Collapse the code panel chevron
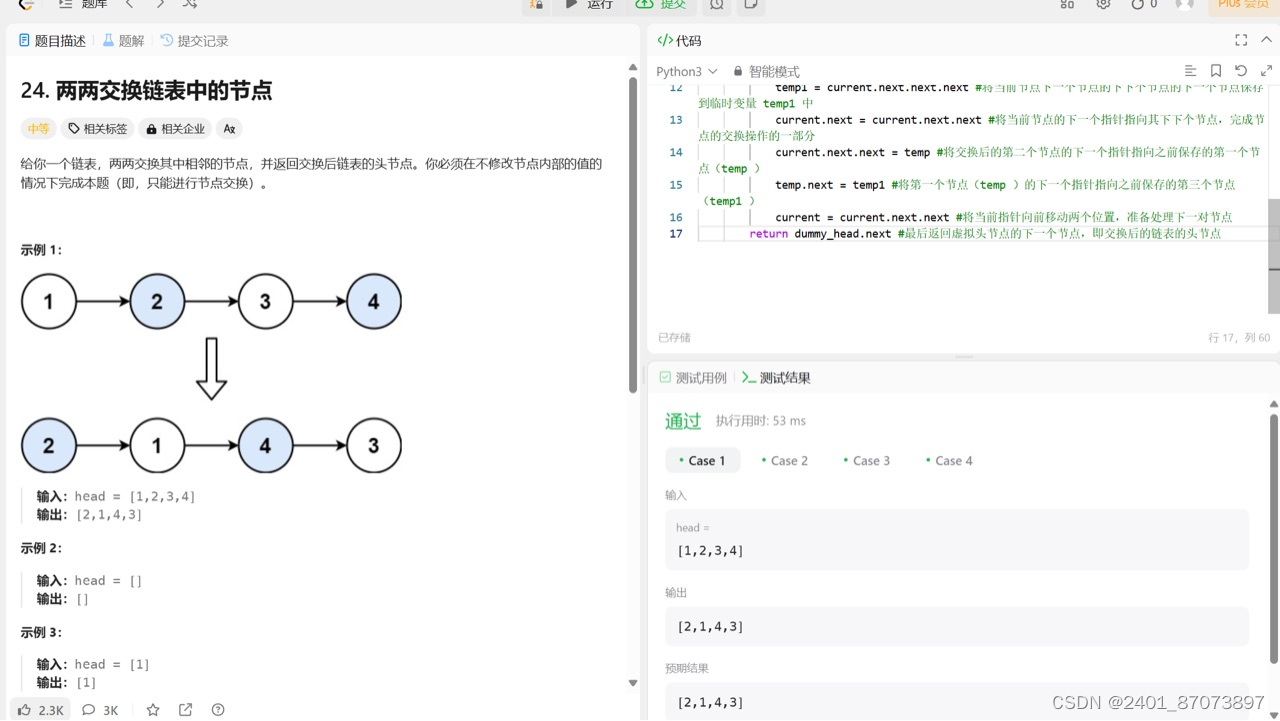1280x721 pixels. click(1267, 40)
